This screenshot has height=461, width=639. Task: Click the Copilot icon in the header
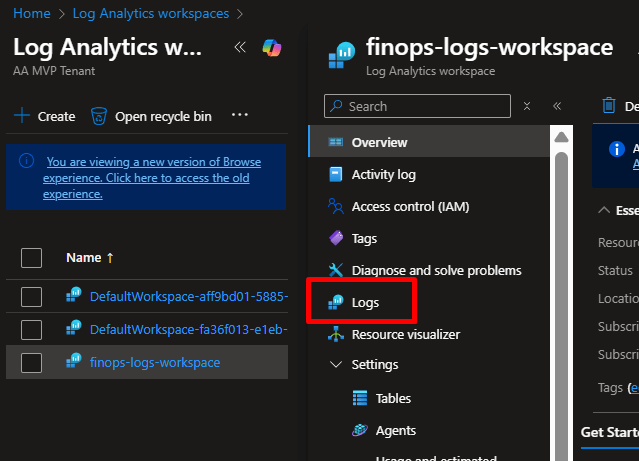coord(271,47)
